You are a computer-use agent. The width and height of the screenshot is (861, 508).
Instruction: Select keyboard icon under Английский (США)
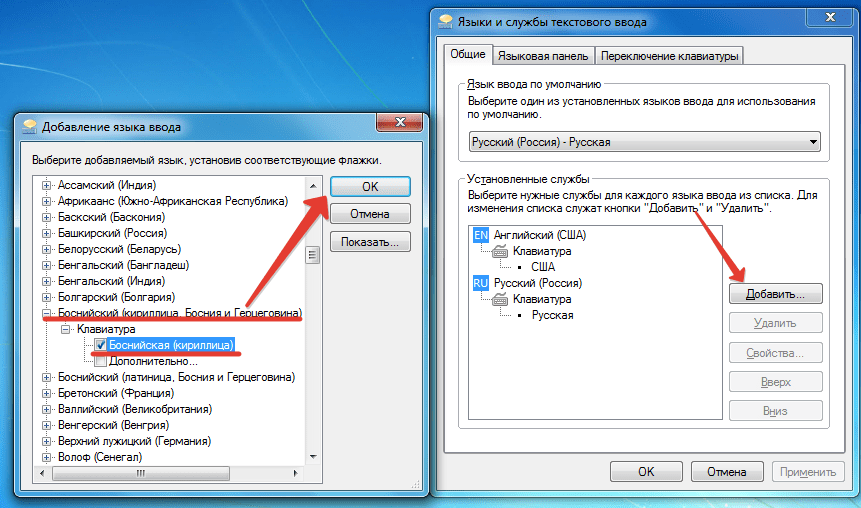coord(500,252)
